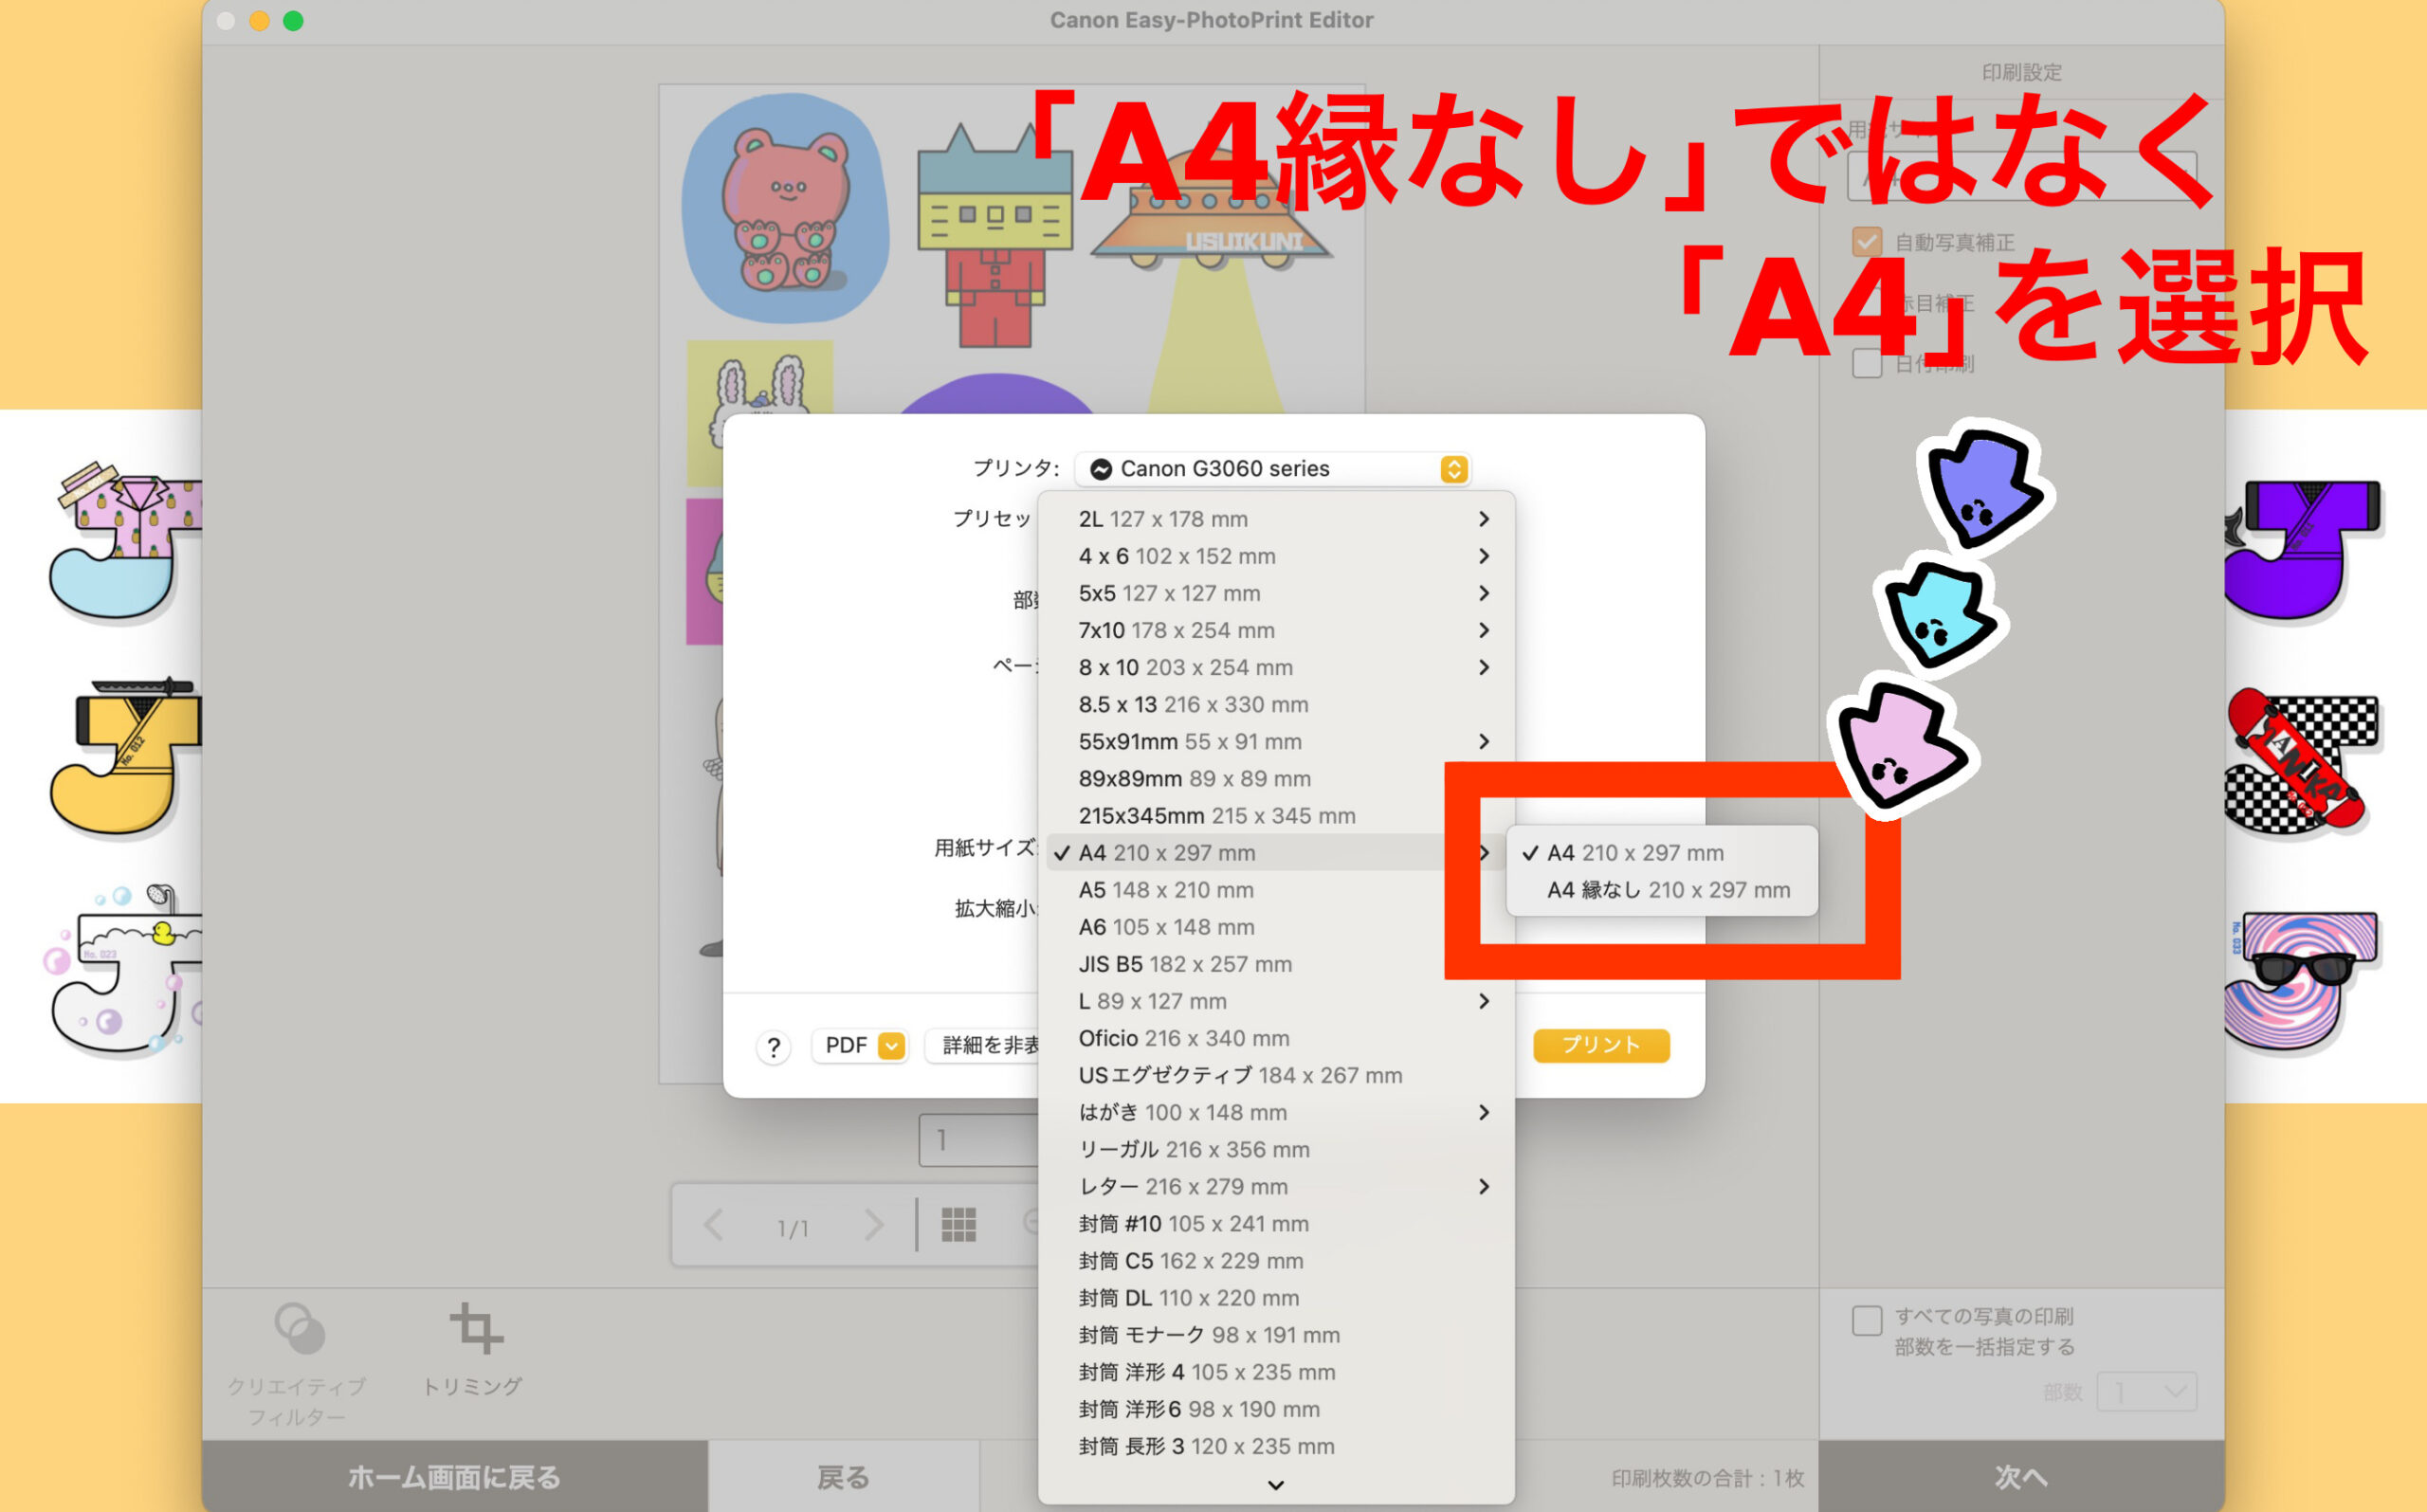Click ホーム画面に戻る return home button
The image size is (2427, 1512).
455,1476
